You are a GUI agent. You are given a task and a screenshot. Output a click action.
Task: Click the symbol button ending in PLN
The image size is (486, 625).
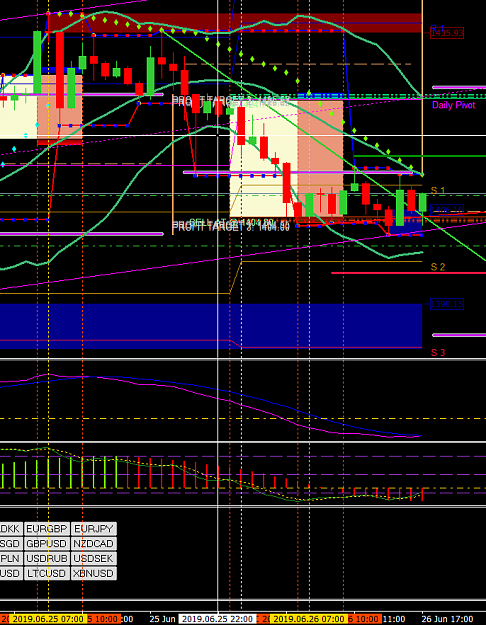[11, 558]
